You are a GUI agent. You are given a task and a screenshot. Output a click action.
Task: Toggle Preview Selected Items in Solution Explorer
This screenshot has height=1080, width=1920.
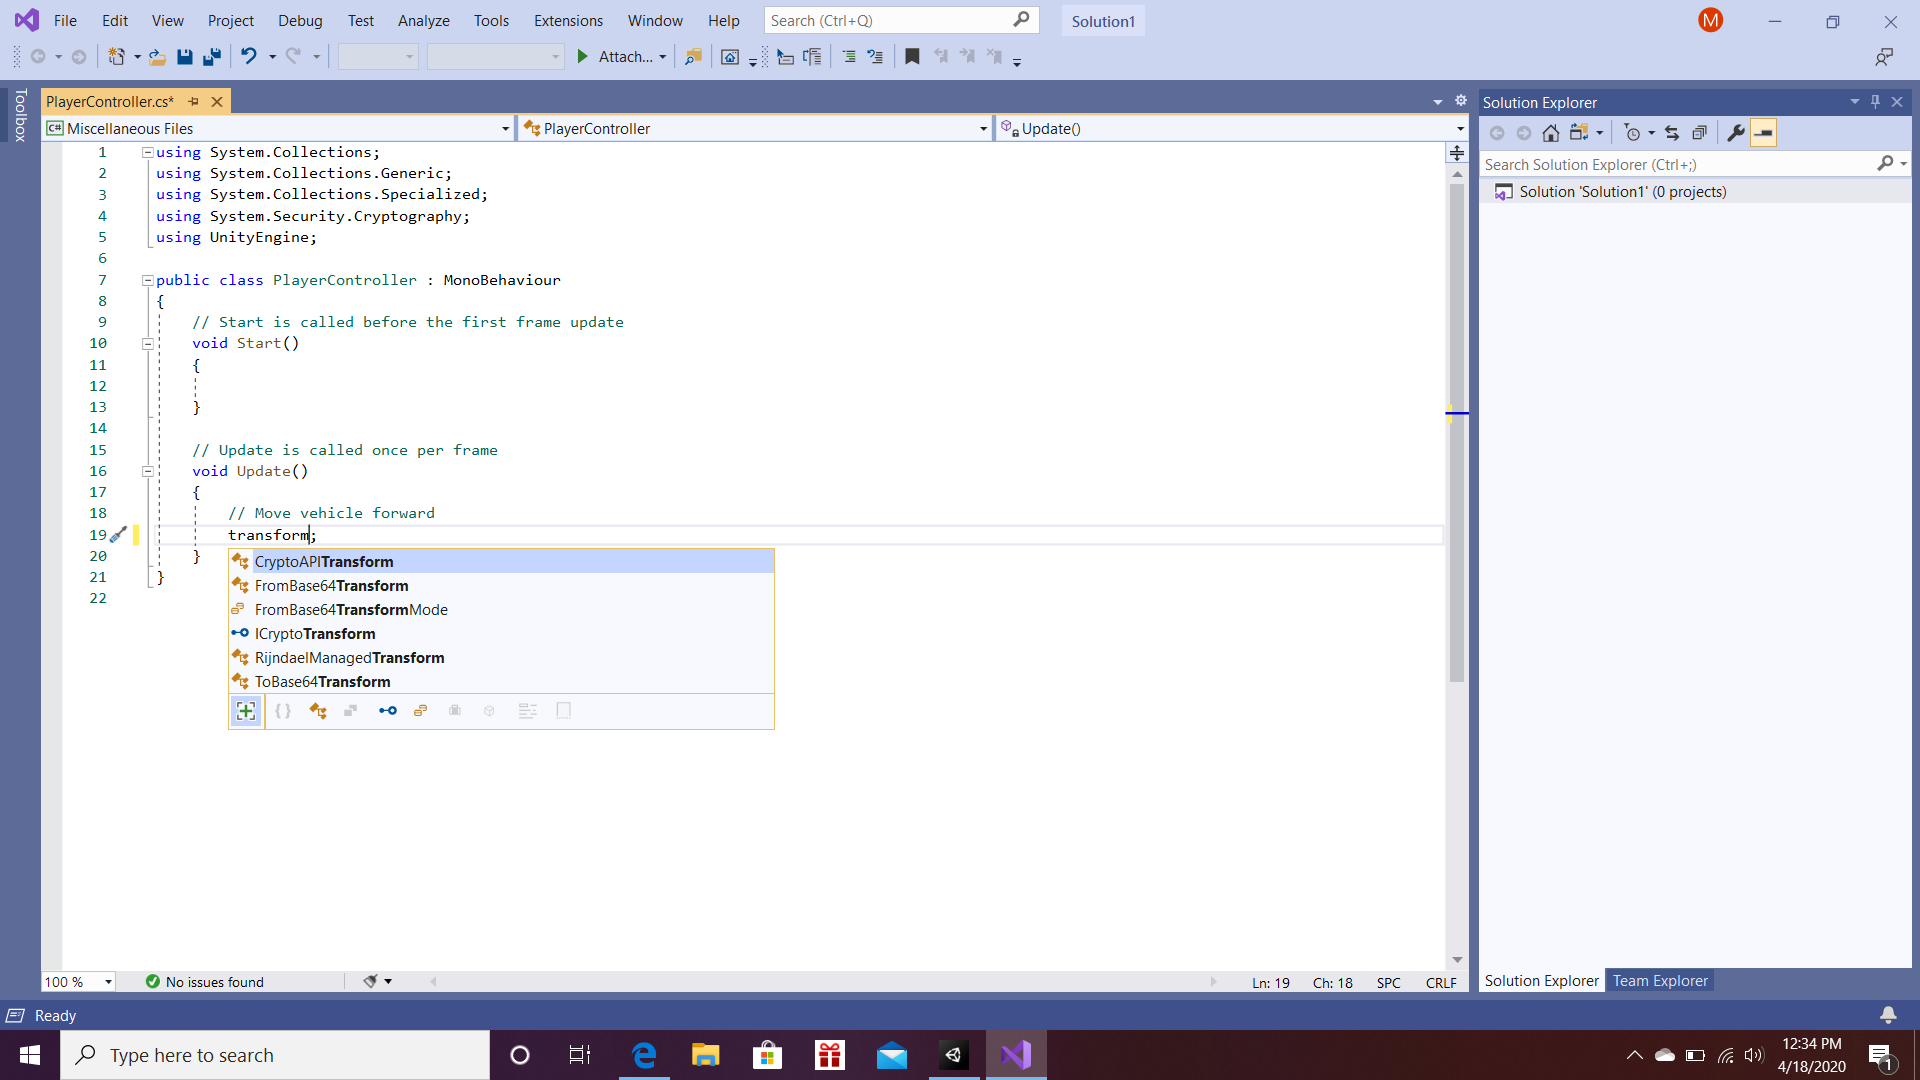1765,132
